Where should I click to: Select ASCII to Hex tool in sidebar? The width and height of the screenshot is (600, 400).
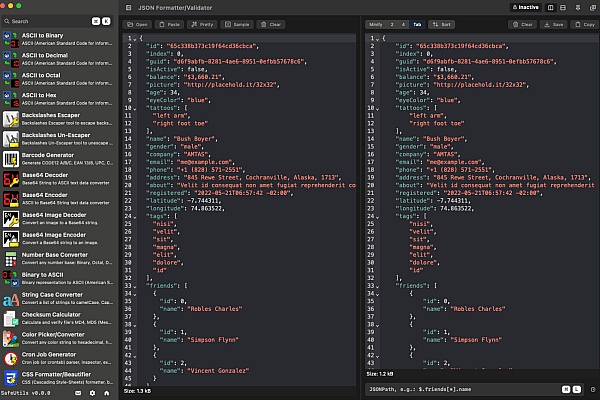coord(59,99)
